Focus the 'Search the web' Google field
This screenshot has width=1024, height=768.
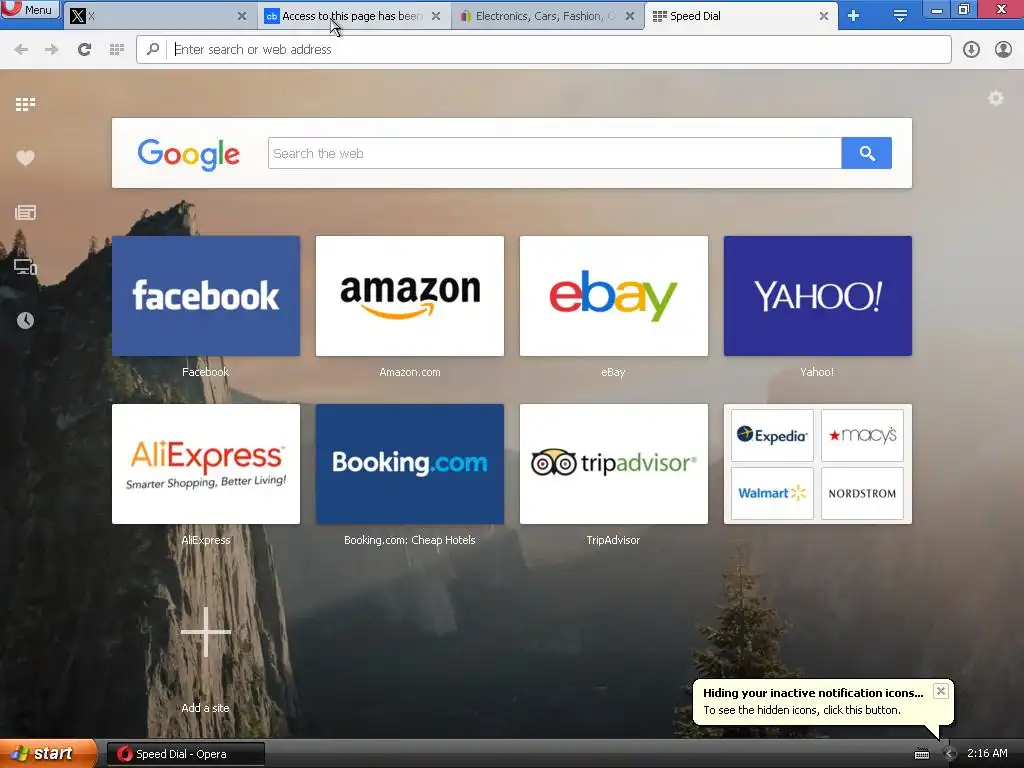[x=554, y=153]
